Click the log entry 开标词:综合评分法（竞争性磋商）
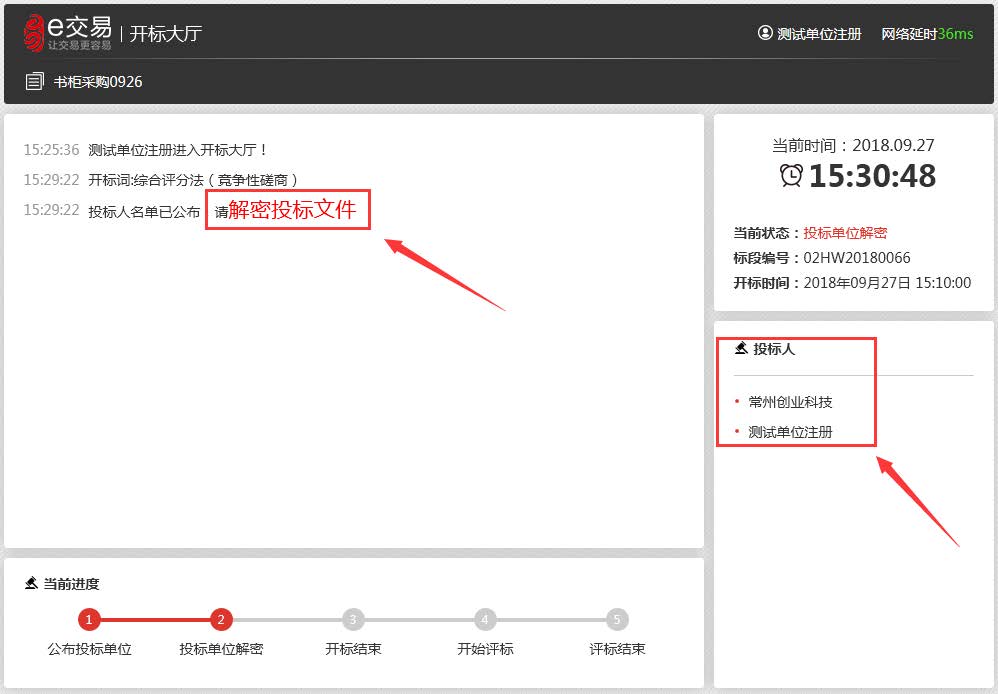The image size is (998, 694). [193, 180]
